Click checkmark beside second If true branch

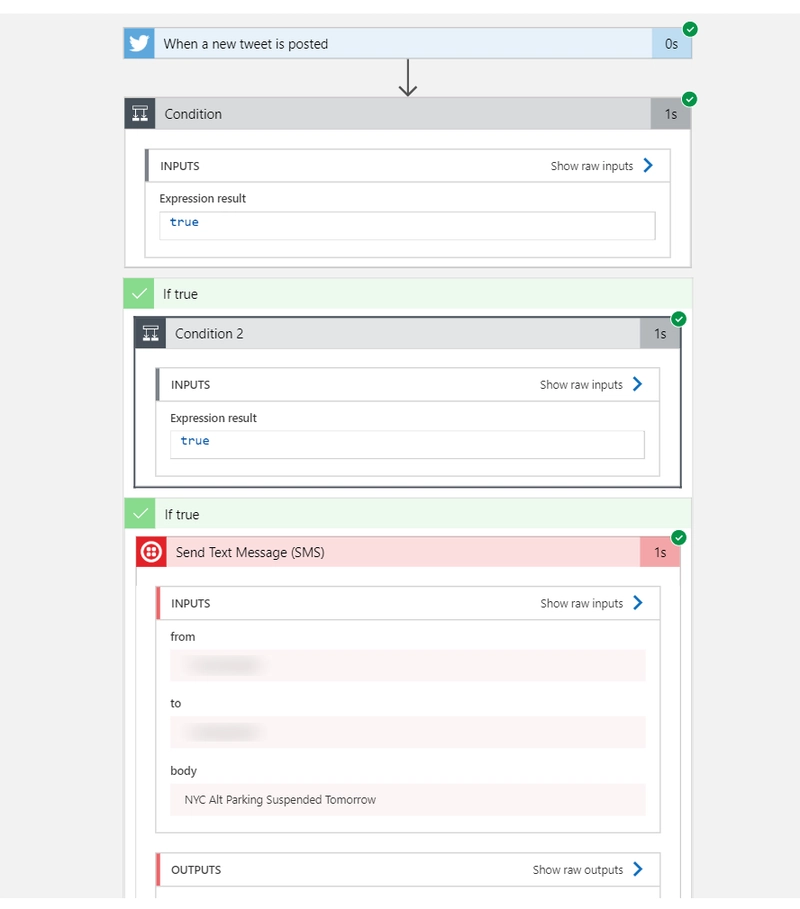pos(140,514)
